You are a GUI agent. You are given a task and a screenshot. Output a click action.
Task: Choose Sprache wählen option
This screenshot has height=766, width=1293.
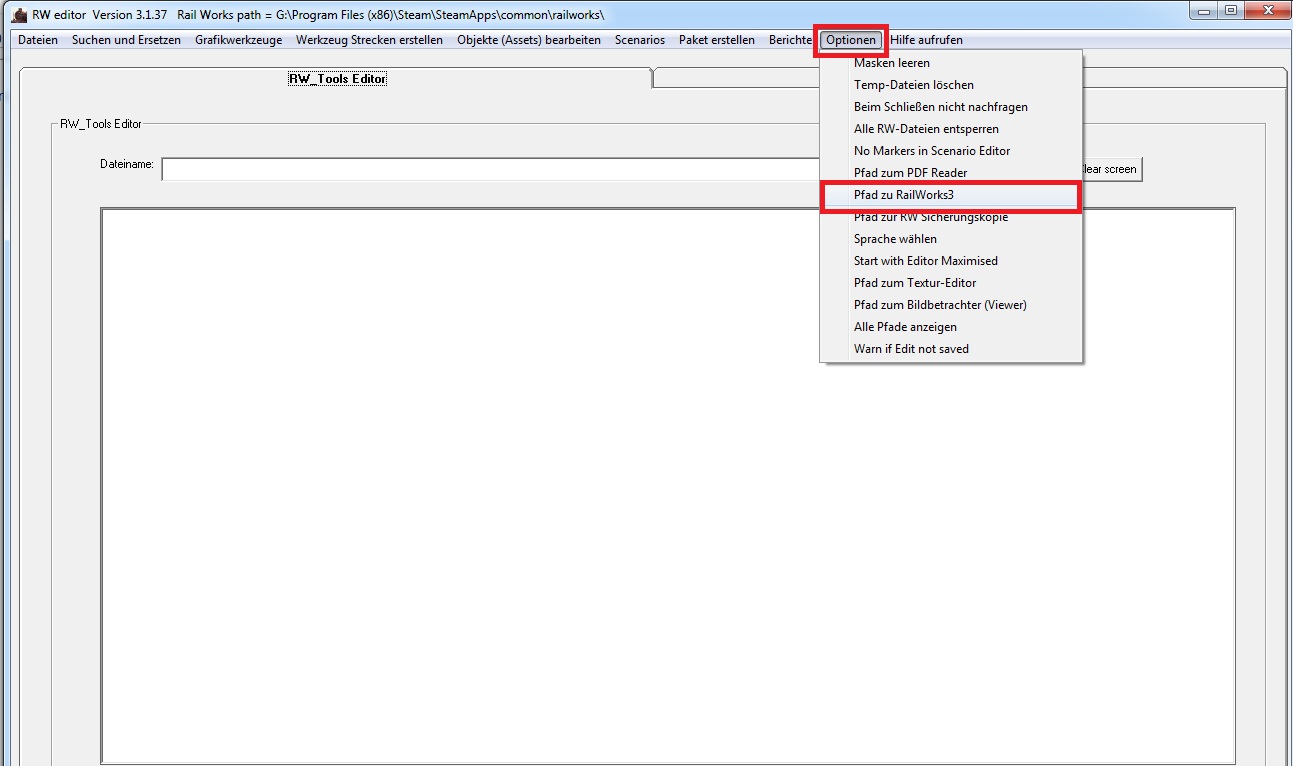(x=951, y=239)
